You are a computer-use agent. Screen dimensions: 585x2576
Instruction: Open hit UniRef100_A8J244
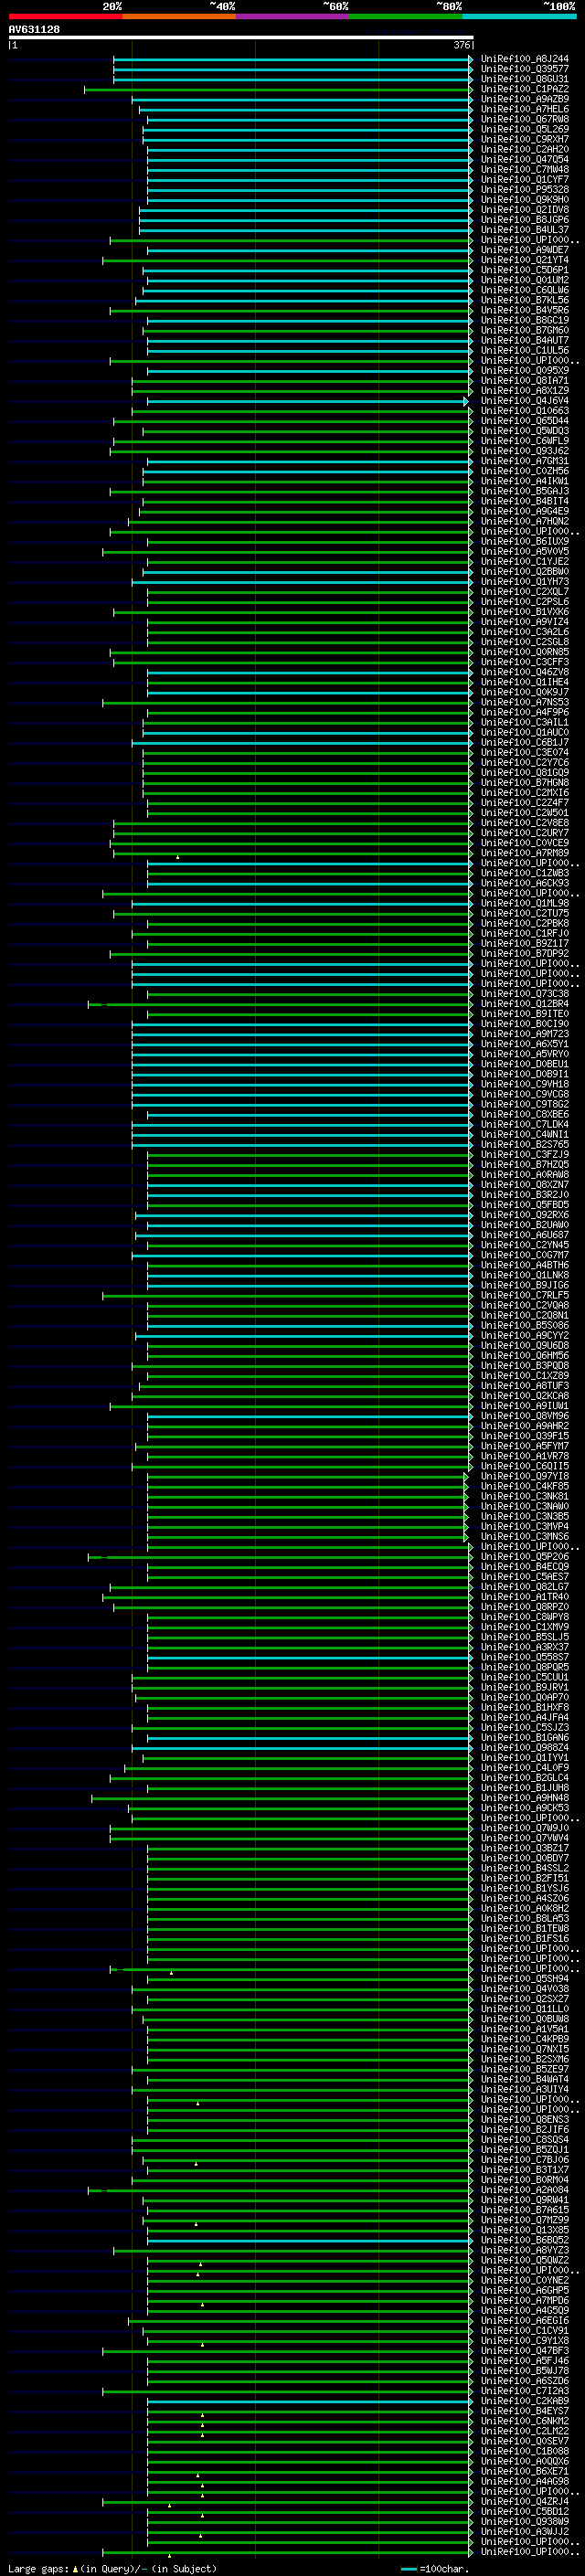pos(525,59)
